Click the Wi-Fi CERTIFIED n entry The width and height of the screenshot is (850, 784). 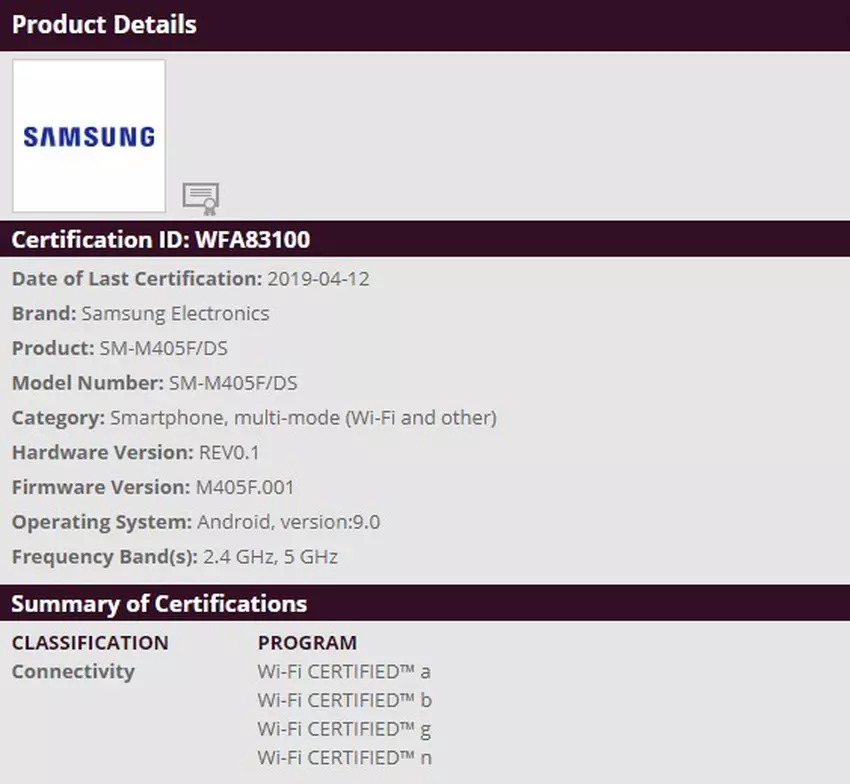(344, 758)
